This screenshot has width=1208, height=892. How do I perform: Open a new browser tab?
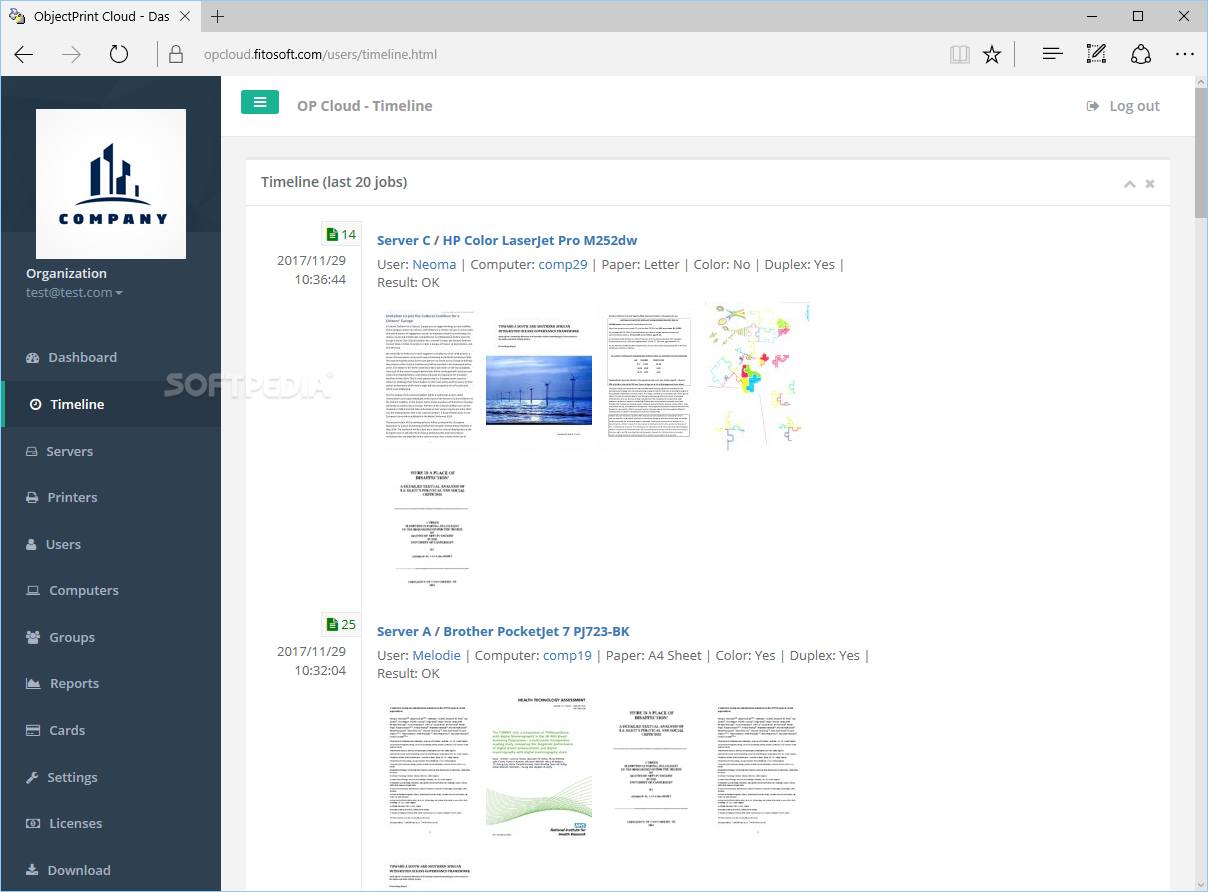pyautogui.click(x=218, y=17)
